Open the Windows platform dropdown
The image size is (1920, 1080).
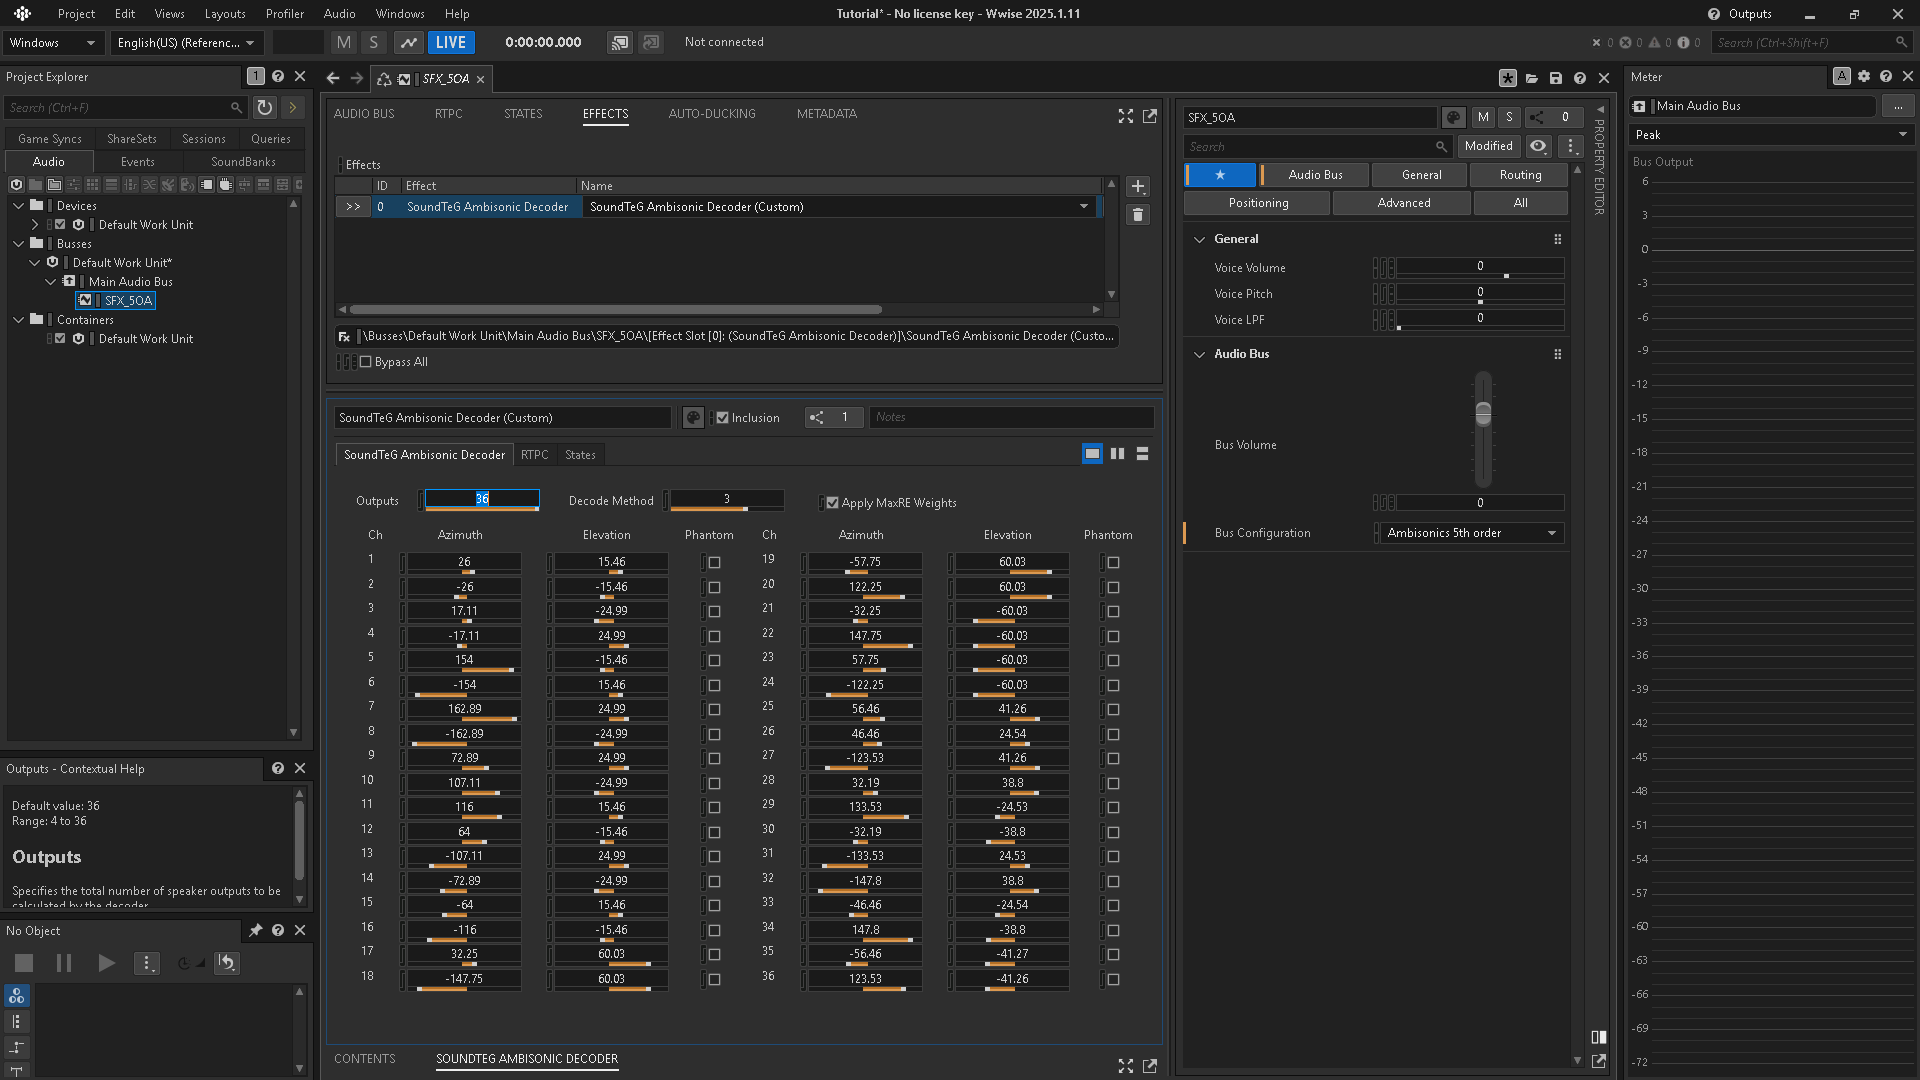pos(53,43)
